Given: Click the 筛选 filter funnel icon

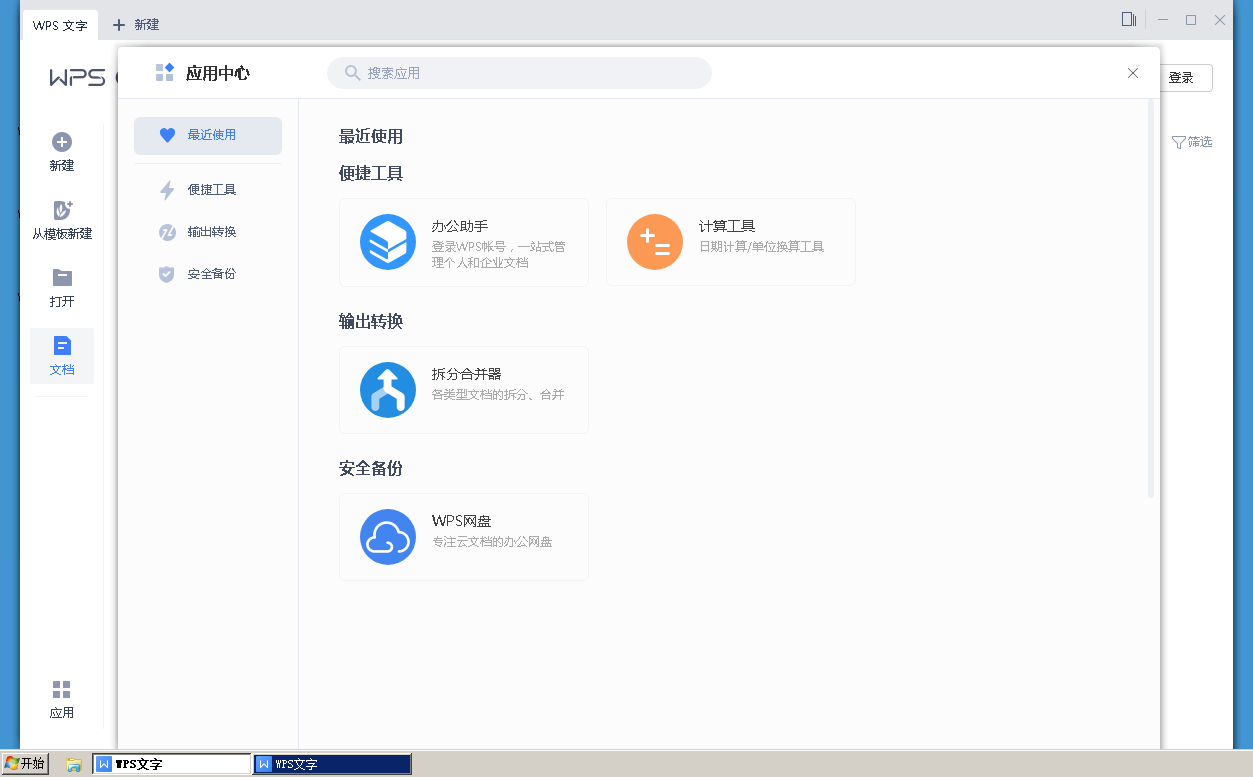Looking at the screenshot, I should click(x=1179, y=142).
